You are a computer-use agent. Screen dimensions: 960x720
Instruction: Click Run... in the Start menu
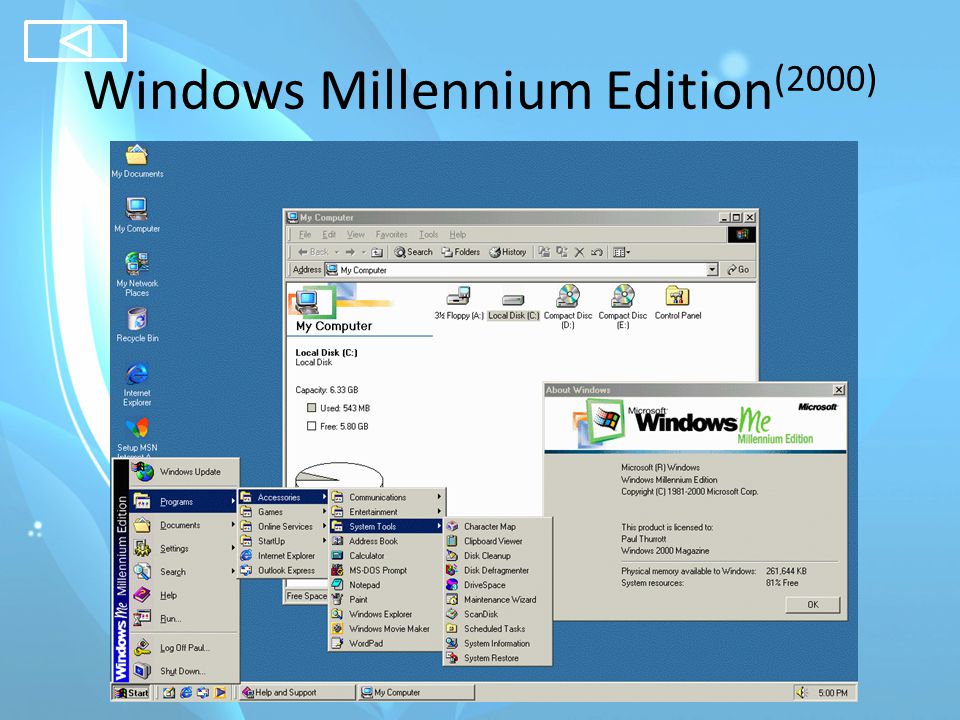point(184,618)
